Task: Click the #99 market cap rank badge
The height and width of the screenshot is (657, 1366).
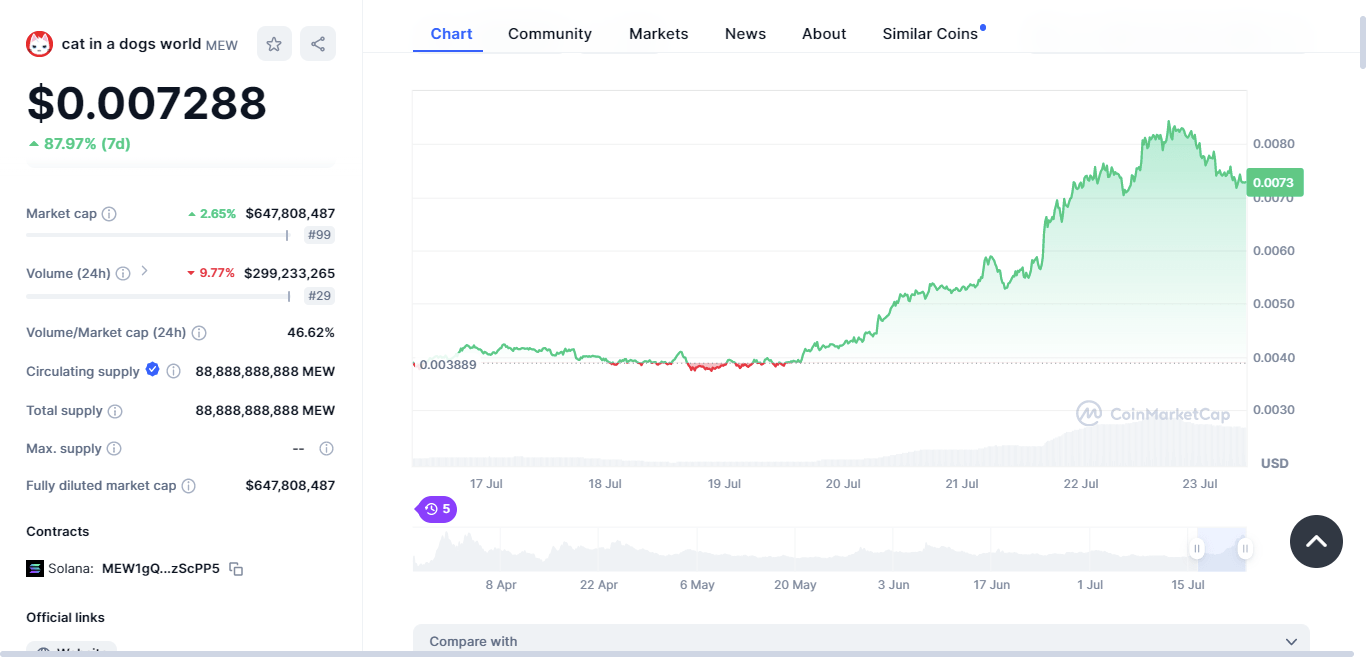Action: pyautogui.click(x=320, y=236)
